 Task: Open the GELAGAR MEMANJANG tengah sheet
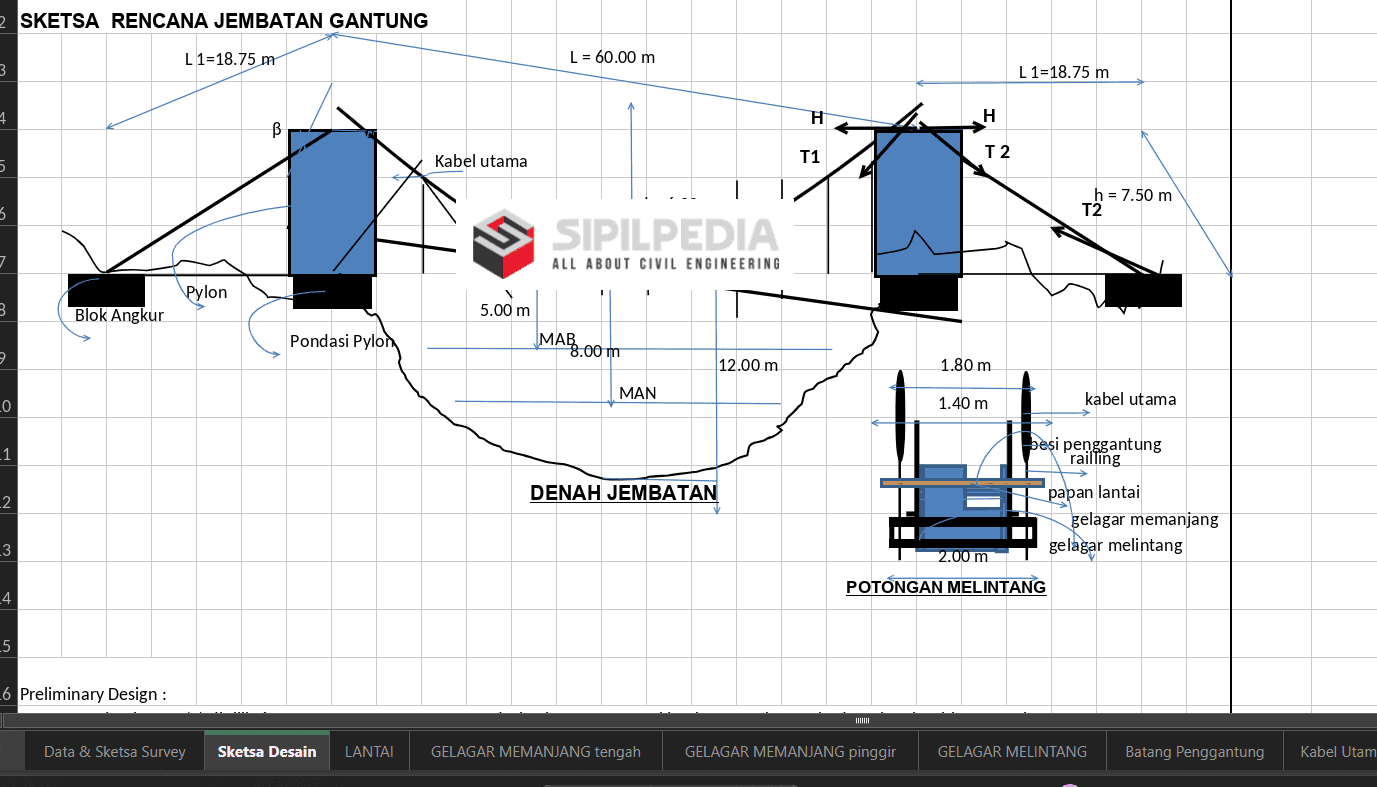(535, 752)
